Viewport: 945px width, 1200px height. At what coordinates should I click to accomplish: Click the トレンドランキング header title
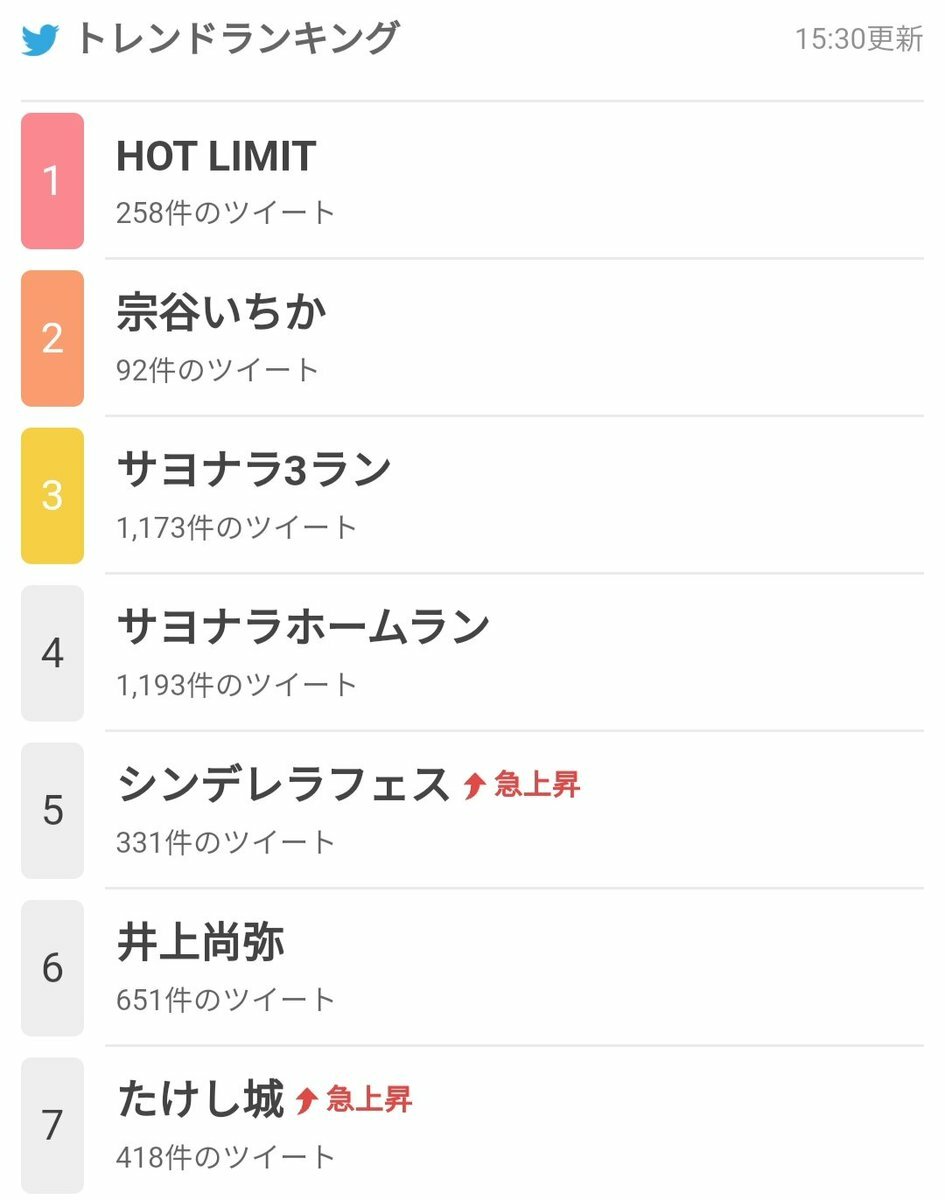237,39
